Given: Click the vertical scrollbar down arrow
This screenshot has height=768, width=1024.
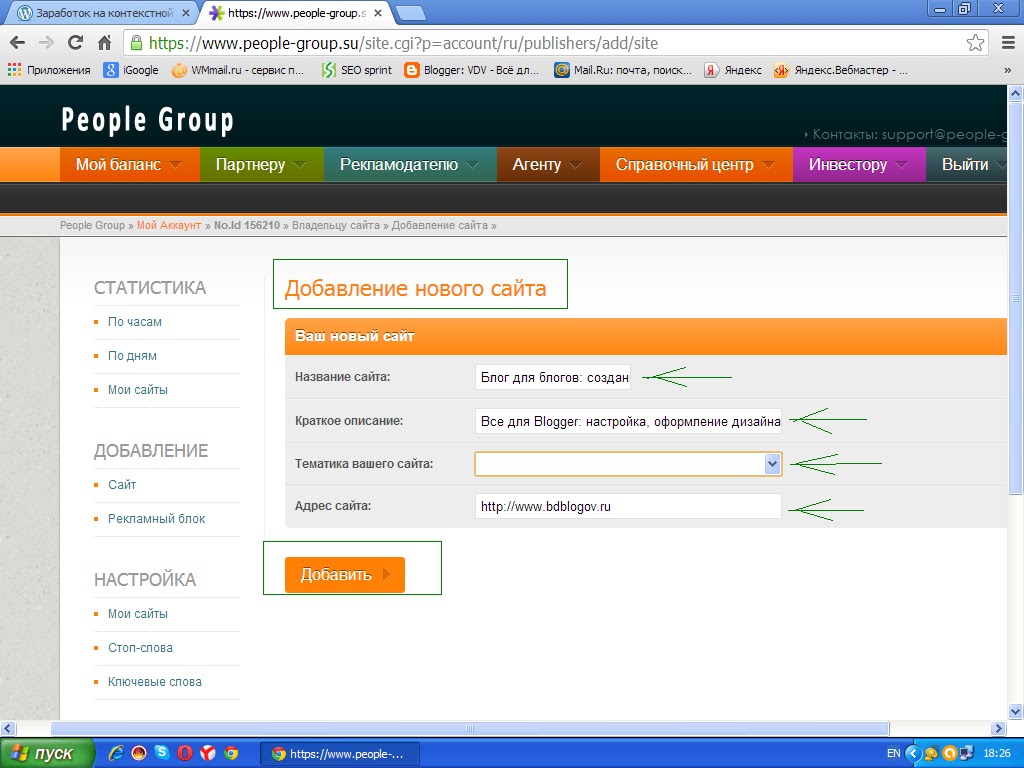Looking at the screenshot, I should pyautogui.click(x=1015, y=711).
